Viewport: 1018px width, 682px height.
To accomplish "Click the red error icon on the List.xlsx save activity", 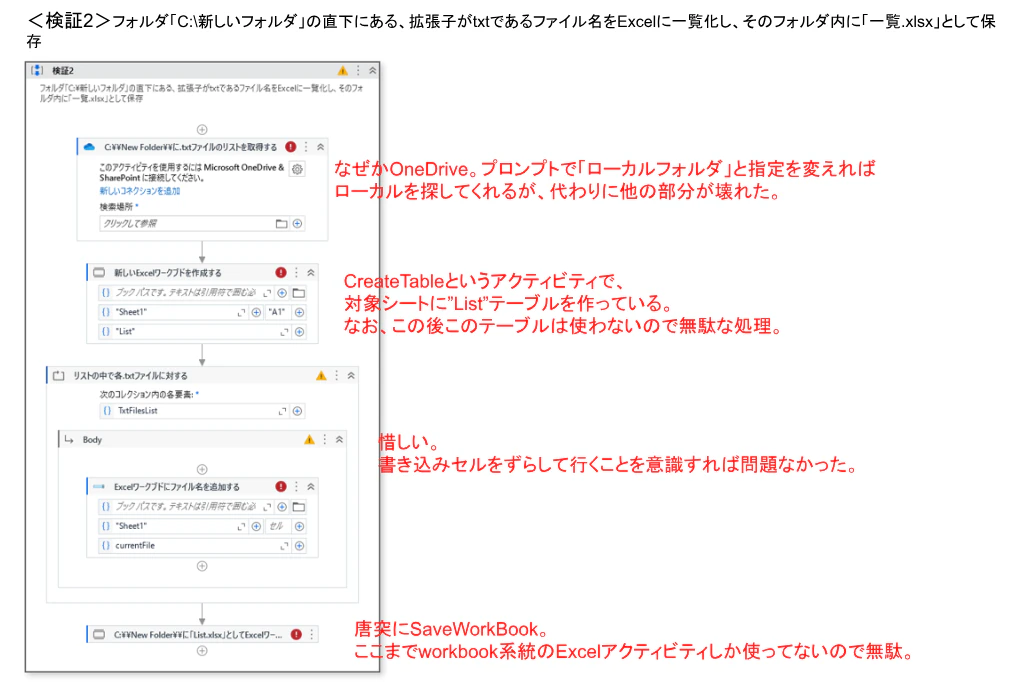I will [x=296, y=635].
